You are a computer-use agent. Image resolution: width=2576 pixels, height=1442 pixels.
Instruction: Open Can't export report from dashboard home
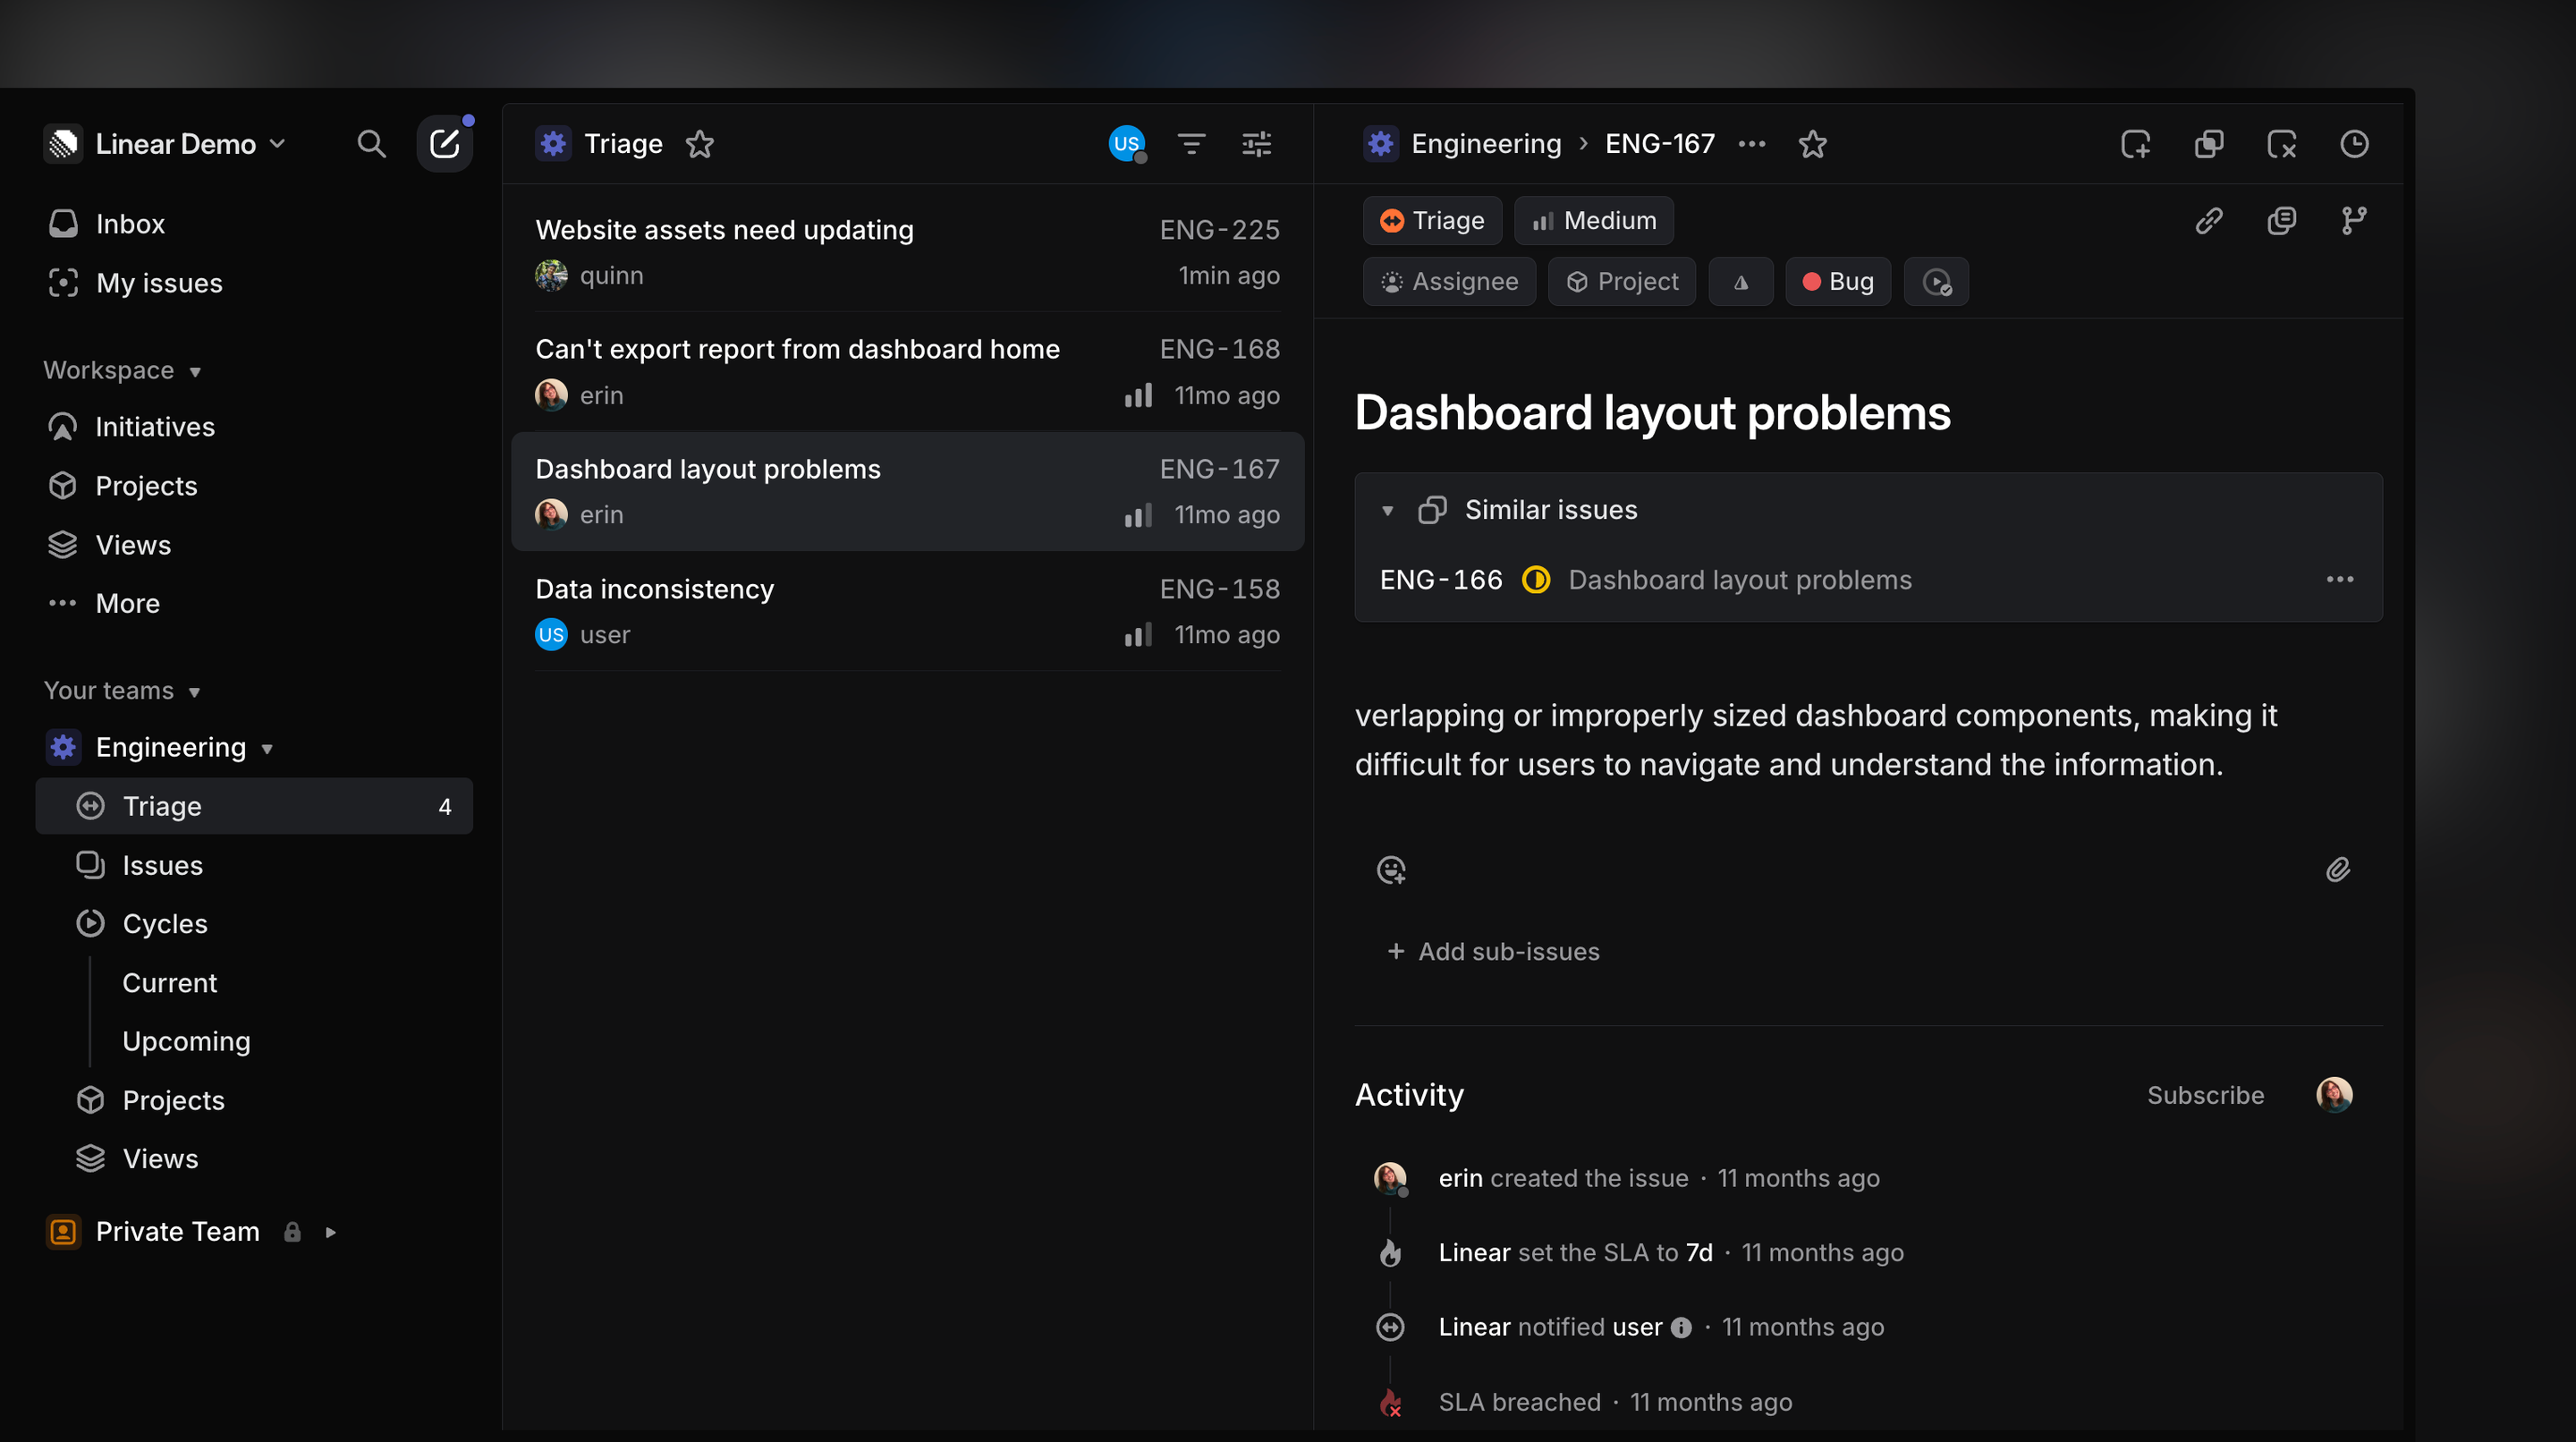907,372
